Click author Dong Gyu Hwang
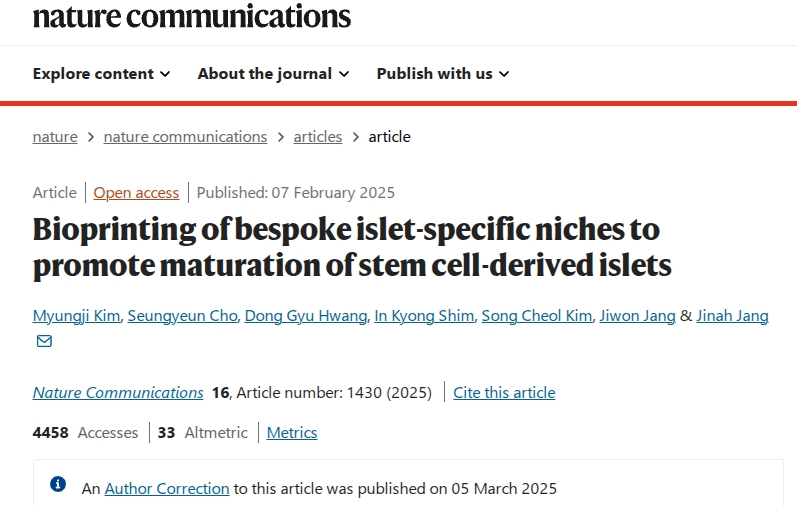This screenshot has height=506, width=797. (305, 316)
